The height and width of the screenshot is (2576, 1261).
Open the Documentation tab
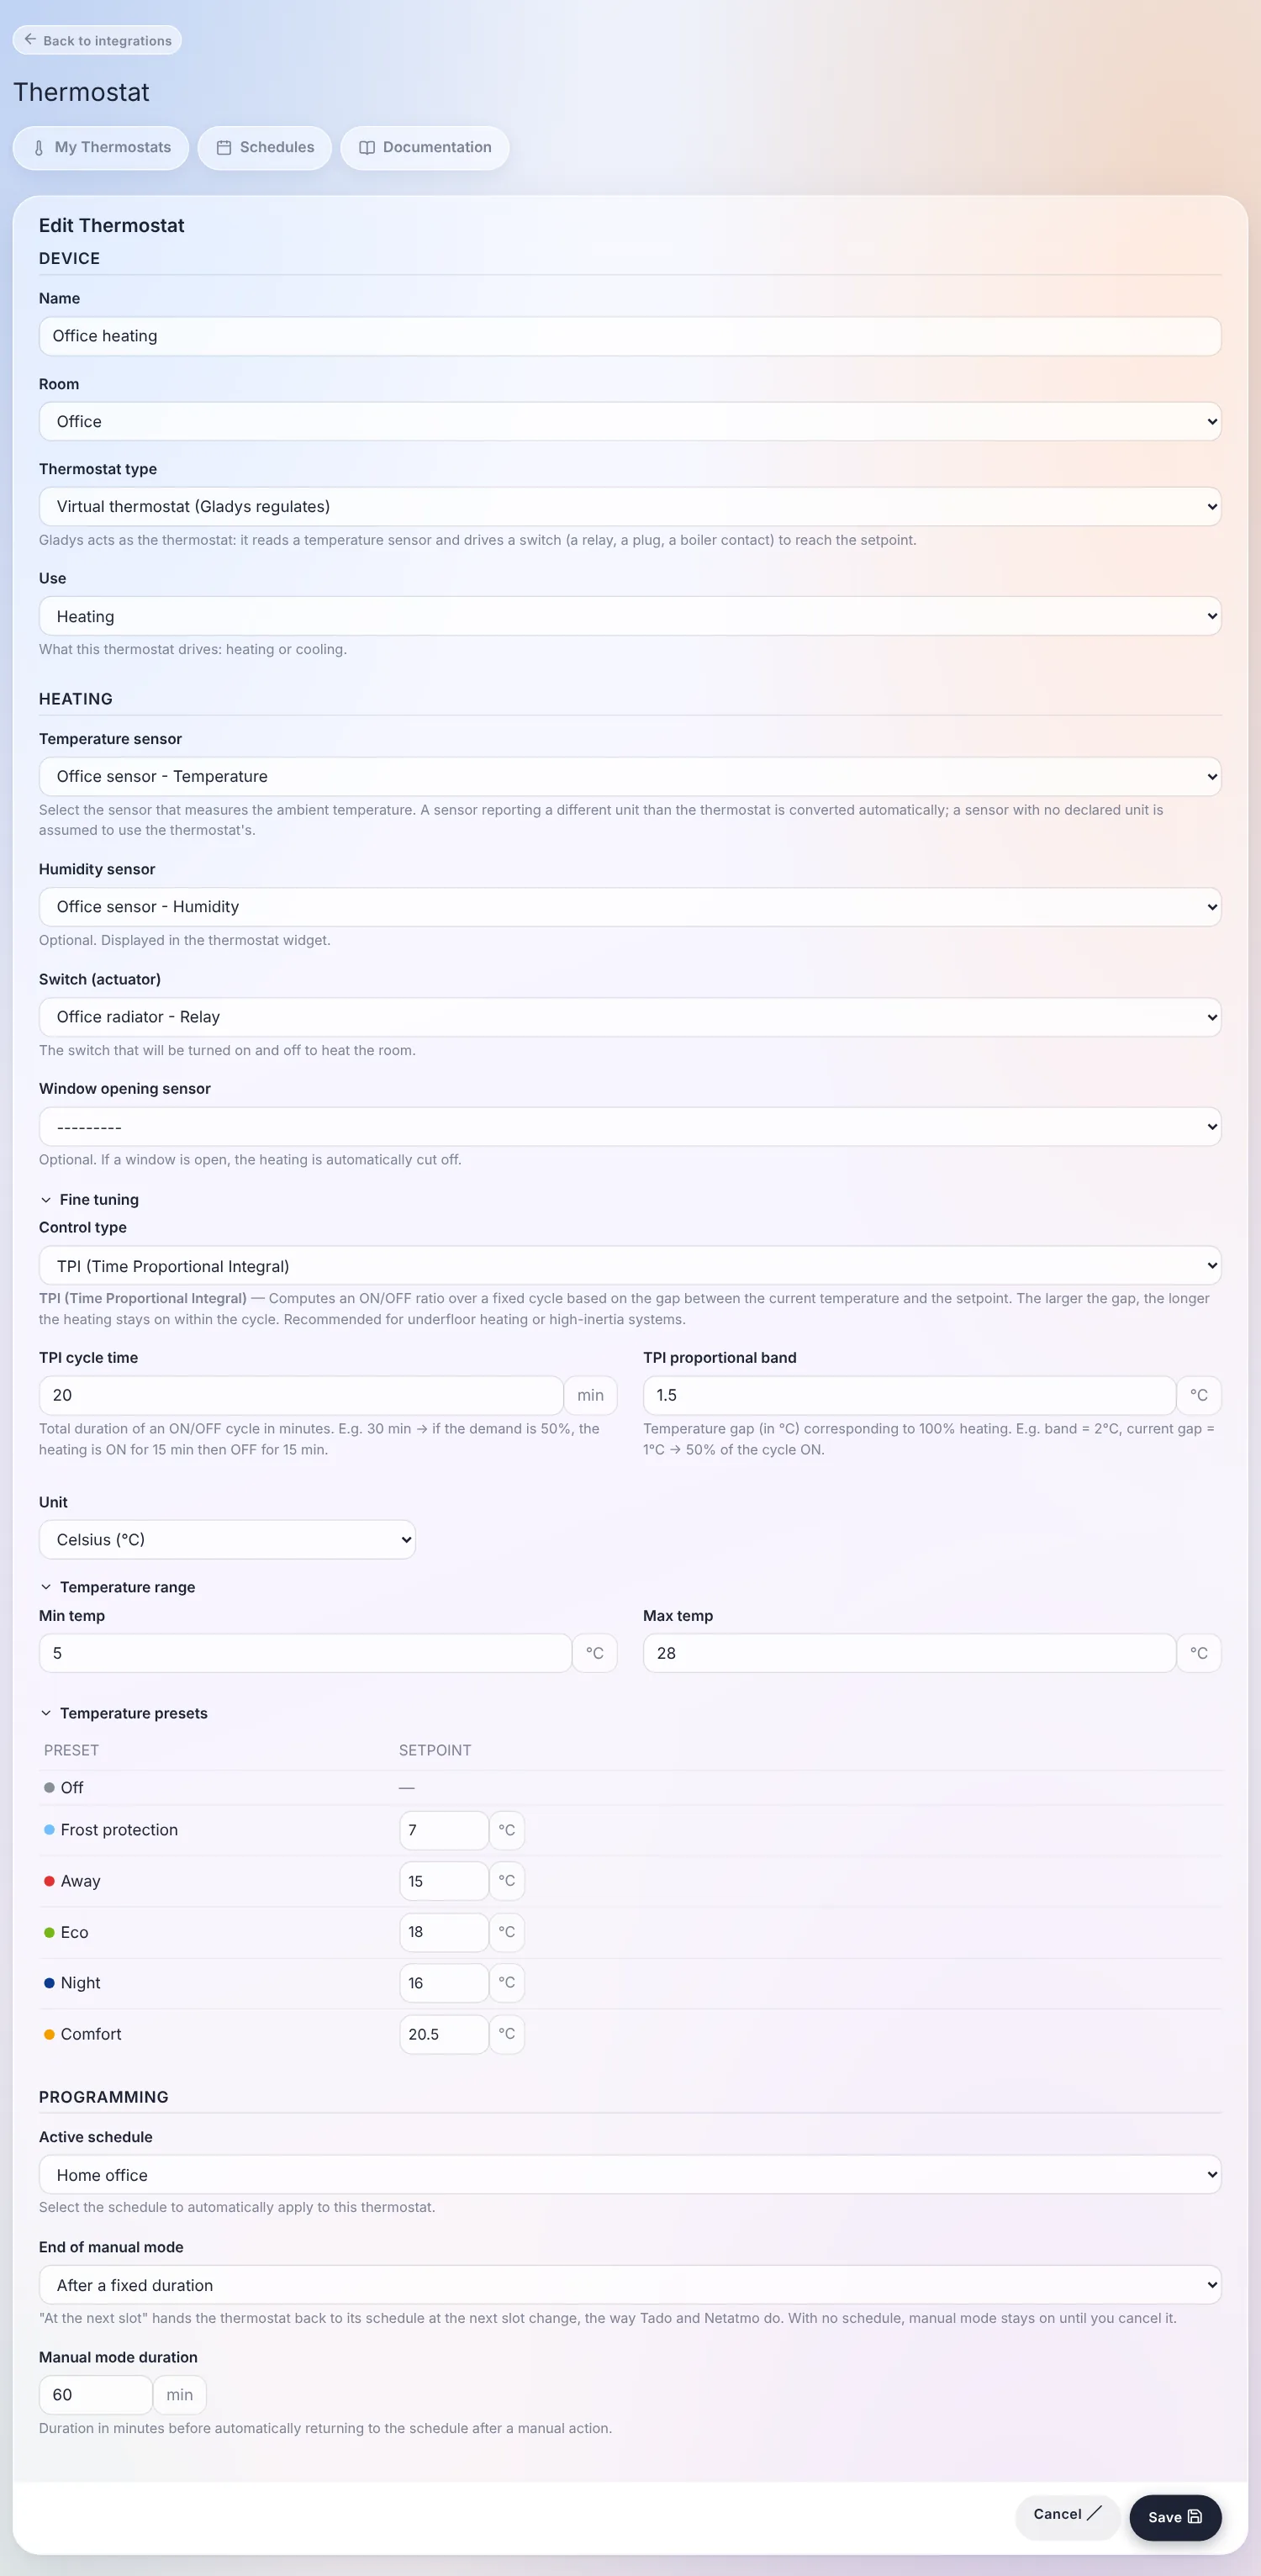click(x=425, y=148)
